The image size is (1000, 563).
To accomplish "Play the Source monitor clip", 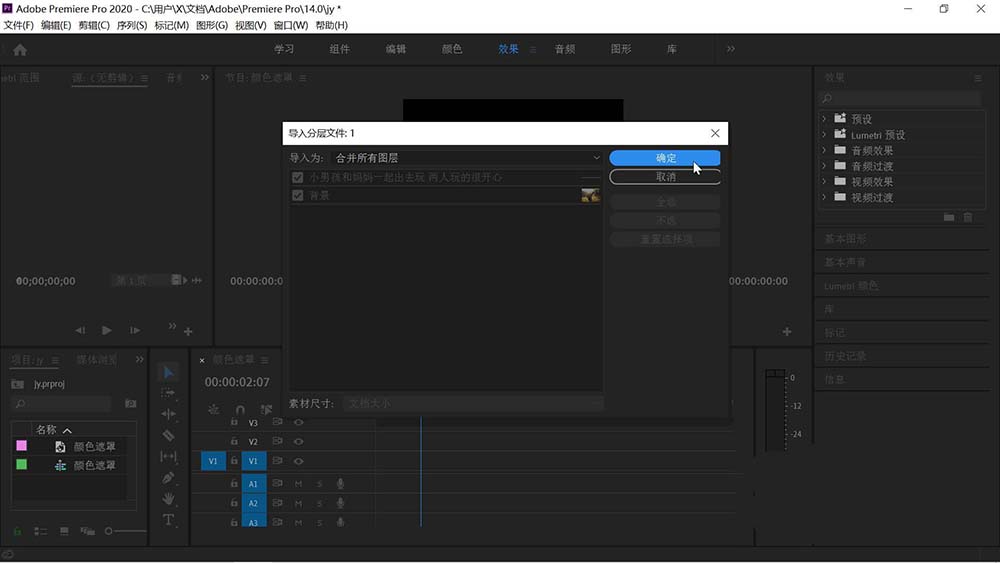I will coord(107,330).
